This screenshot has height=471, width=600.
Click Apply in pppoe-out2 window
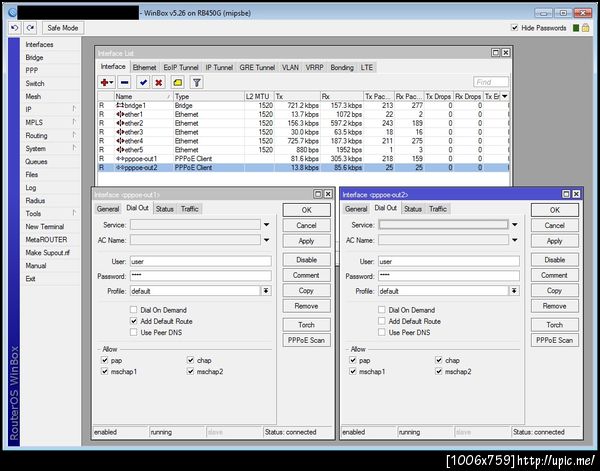(554, 241)
